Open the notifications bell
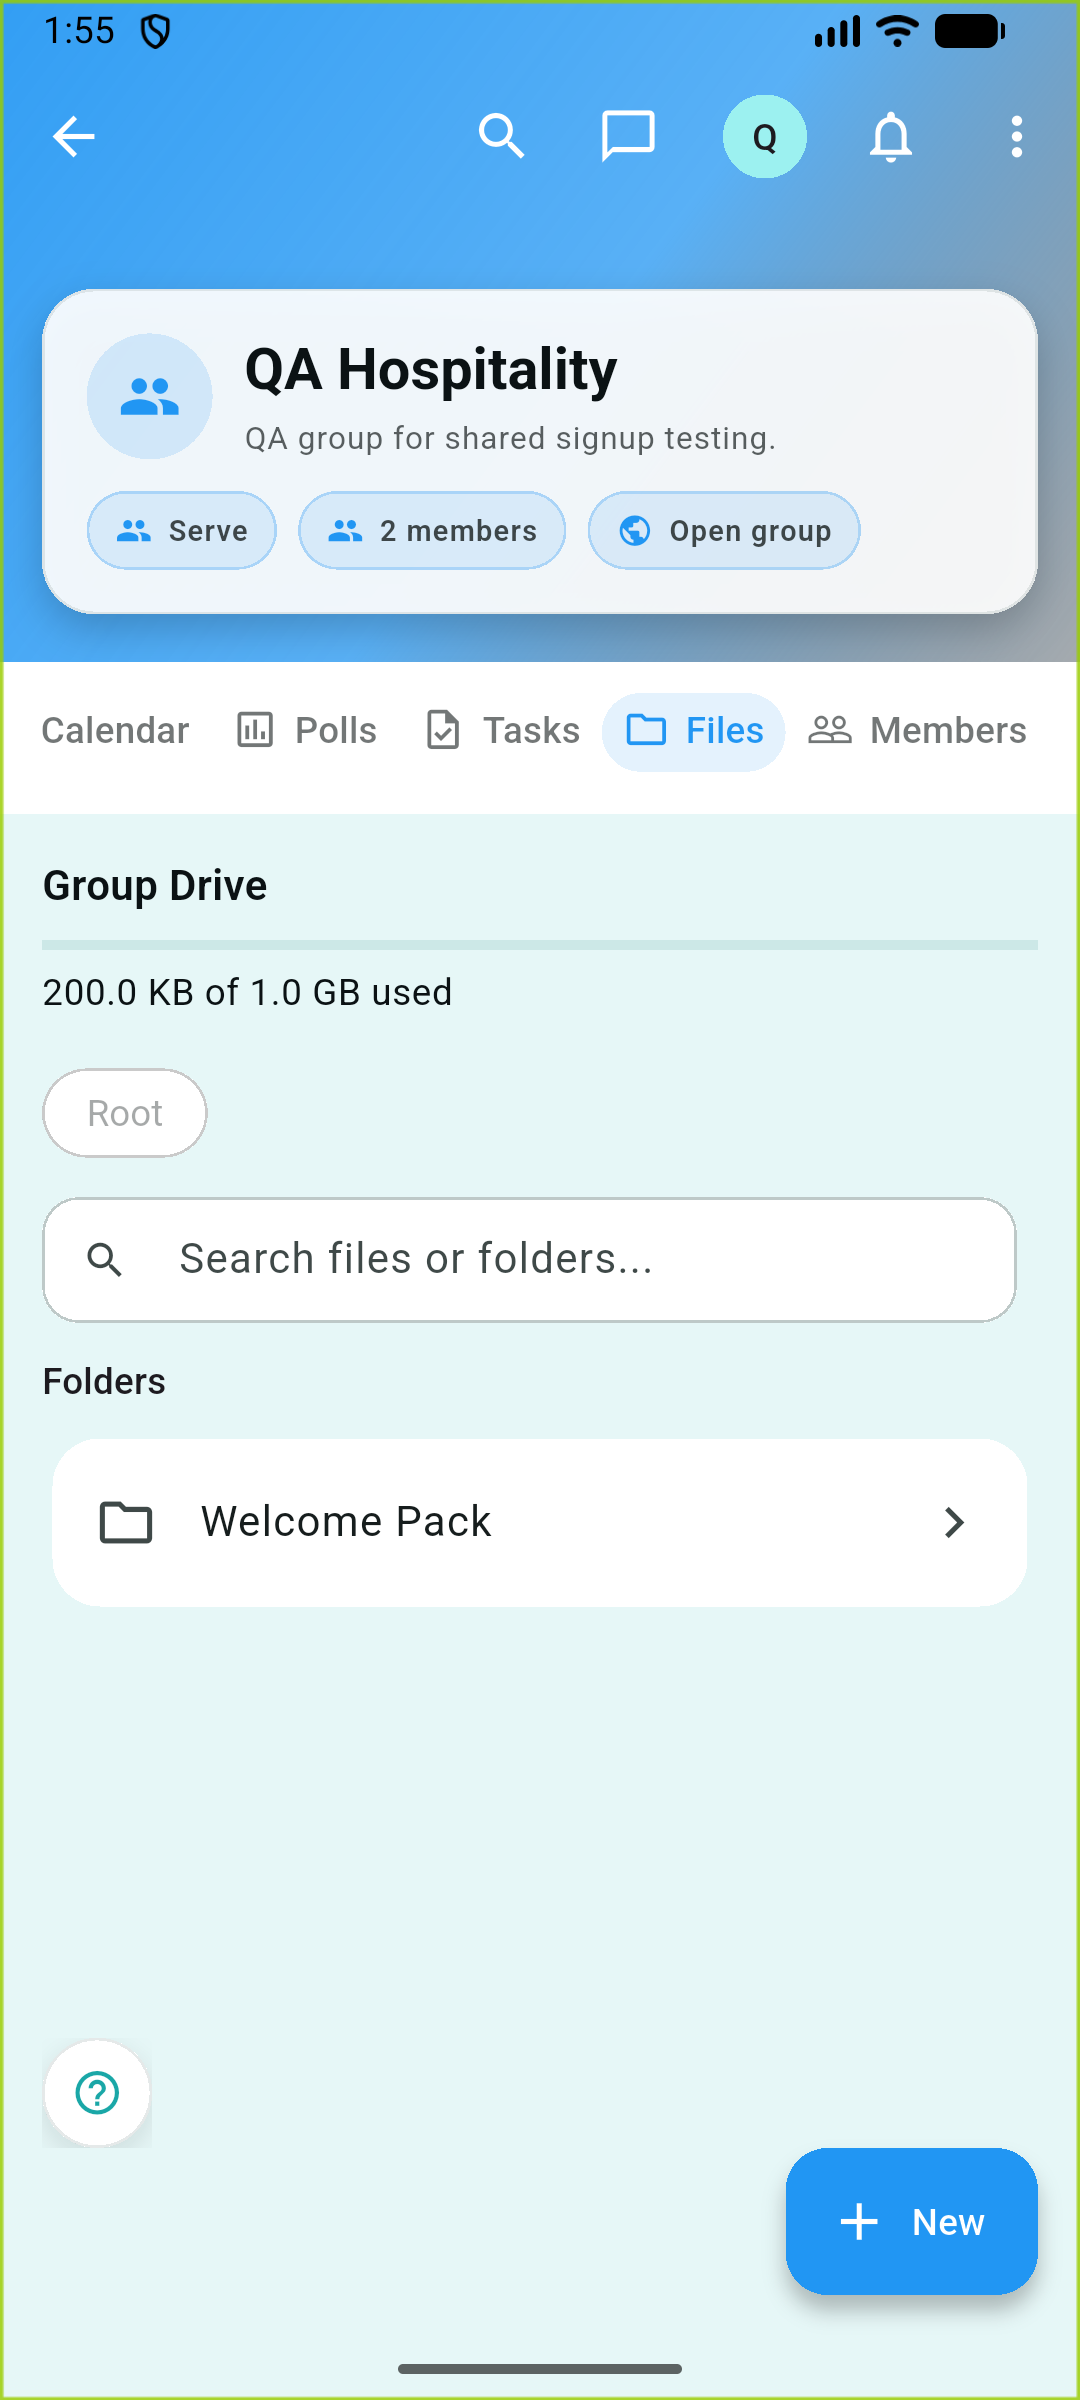Screen dimensions: 1080x2400 pos(890,137)
